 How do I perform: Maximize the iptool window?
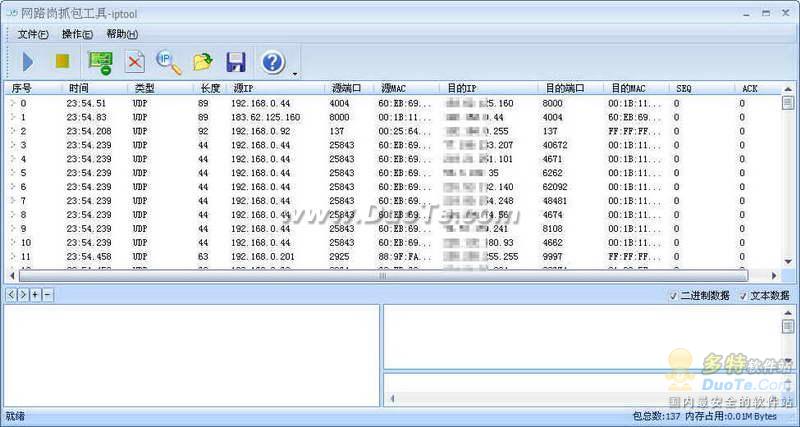[766, 13]
